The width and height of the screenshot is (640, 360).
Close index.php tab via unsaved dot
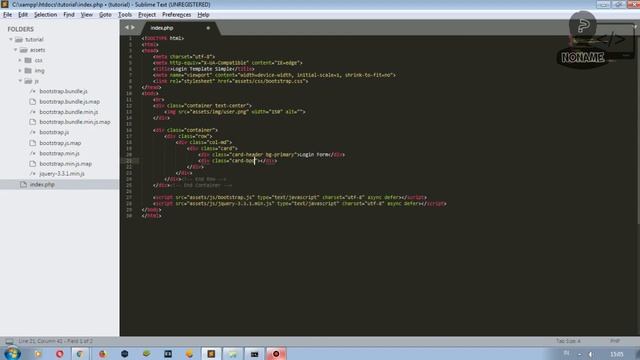208,28
